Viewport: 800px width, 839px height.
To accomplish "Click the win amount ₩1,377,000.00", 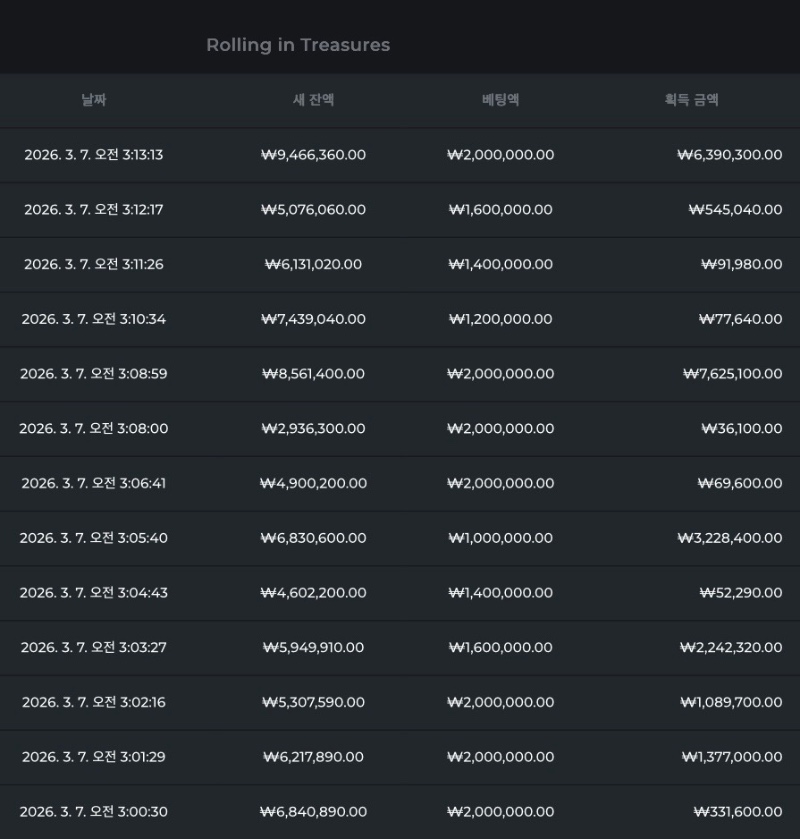I will [x=732, y=757].
